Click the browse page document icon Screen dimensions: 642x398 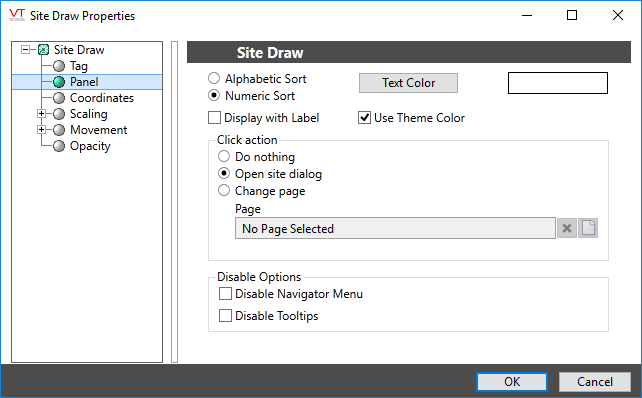point(588,228)
